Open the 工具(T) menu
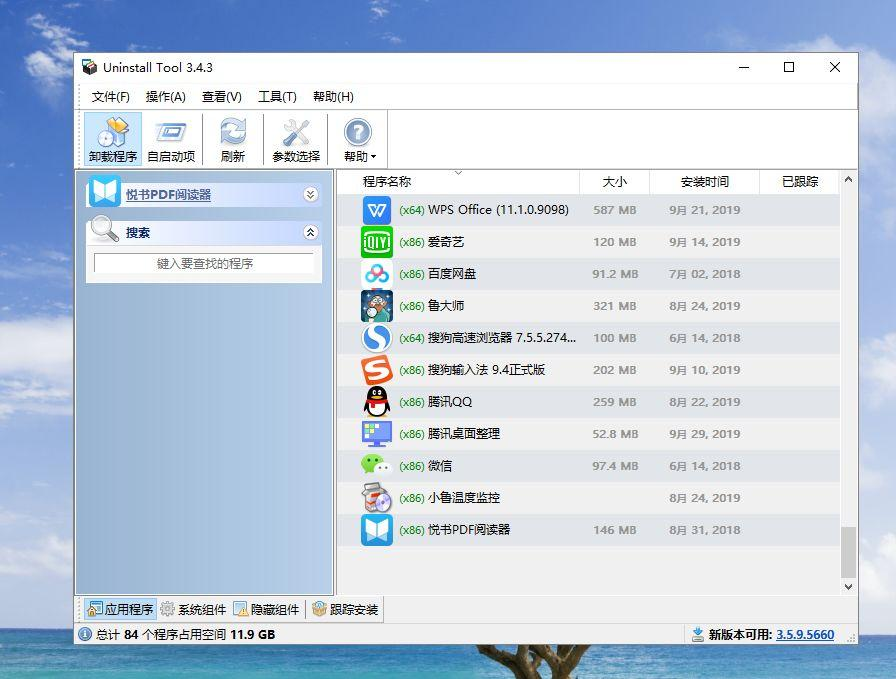Image resolution: width=896 pixels, height=679 pixels. pos(277,97)
